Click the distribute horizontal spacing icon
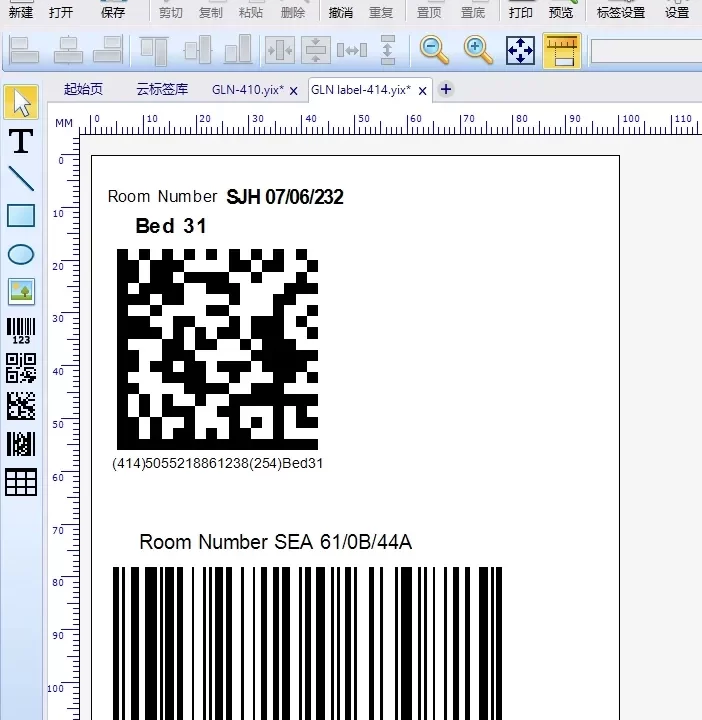Viewport: 702px width, 720px height. (352, 50)
